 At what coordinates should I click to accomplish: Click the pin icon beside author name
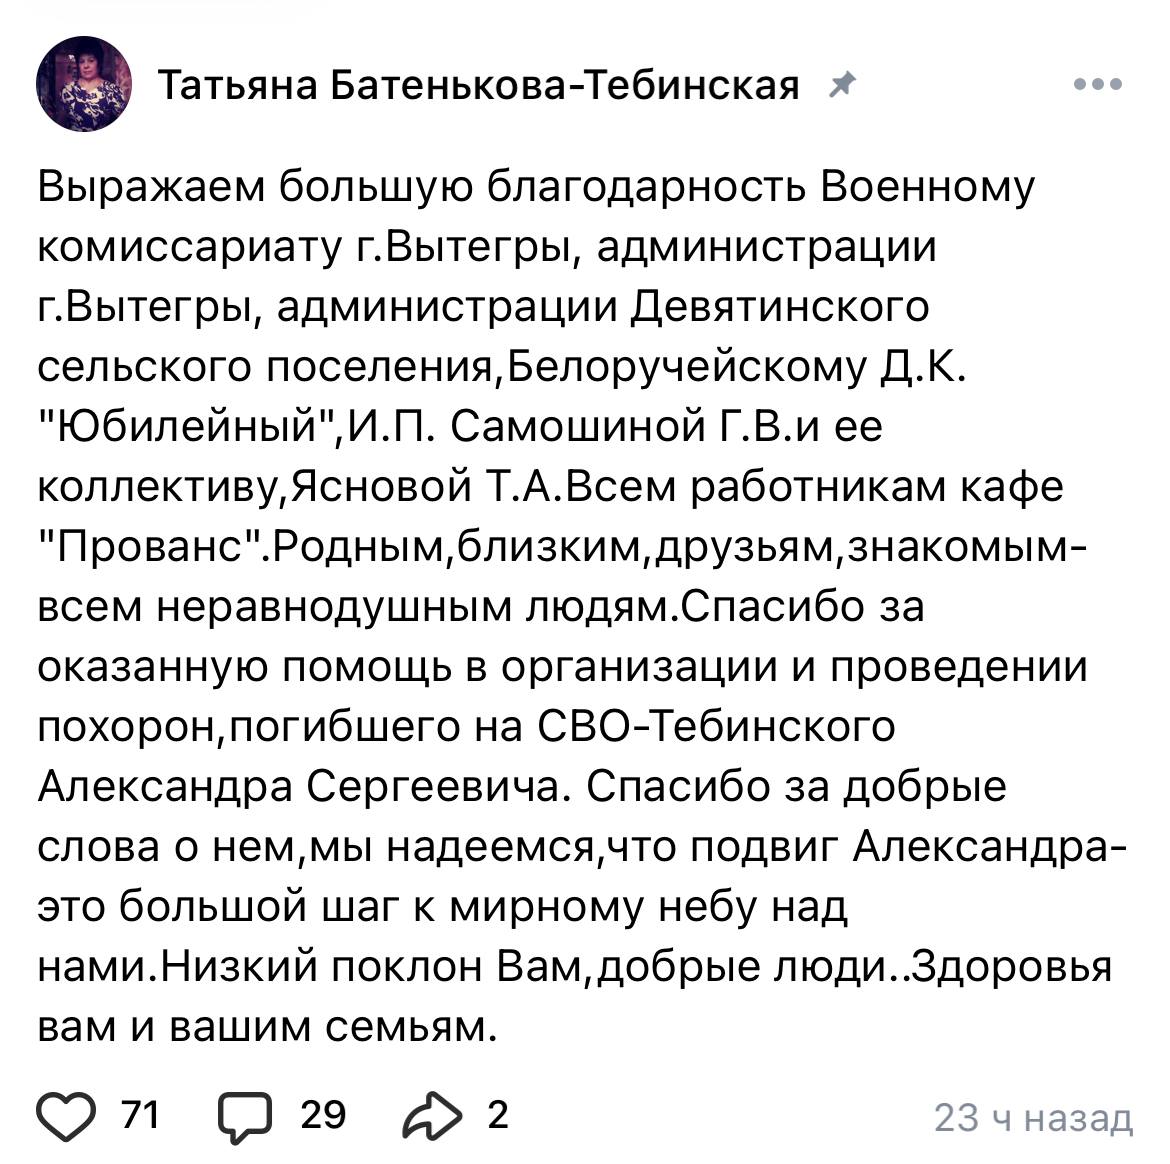(842, 84)
